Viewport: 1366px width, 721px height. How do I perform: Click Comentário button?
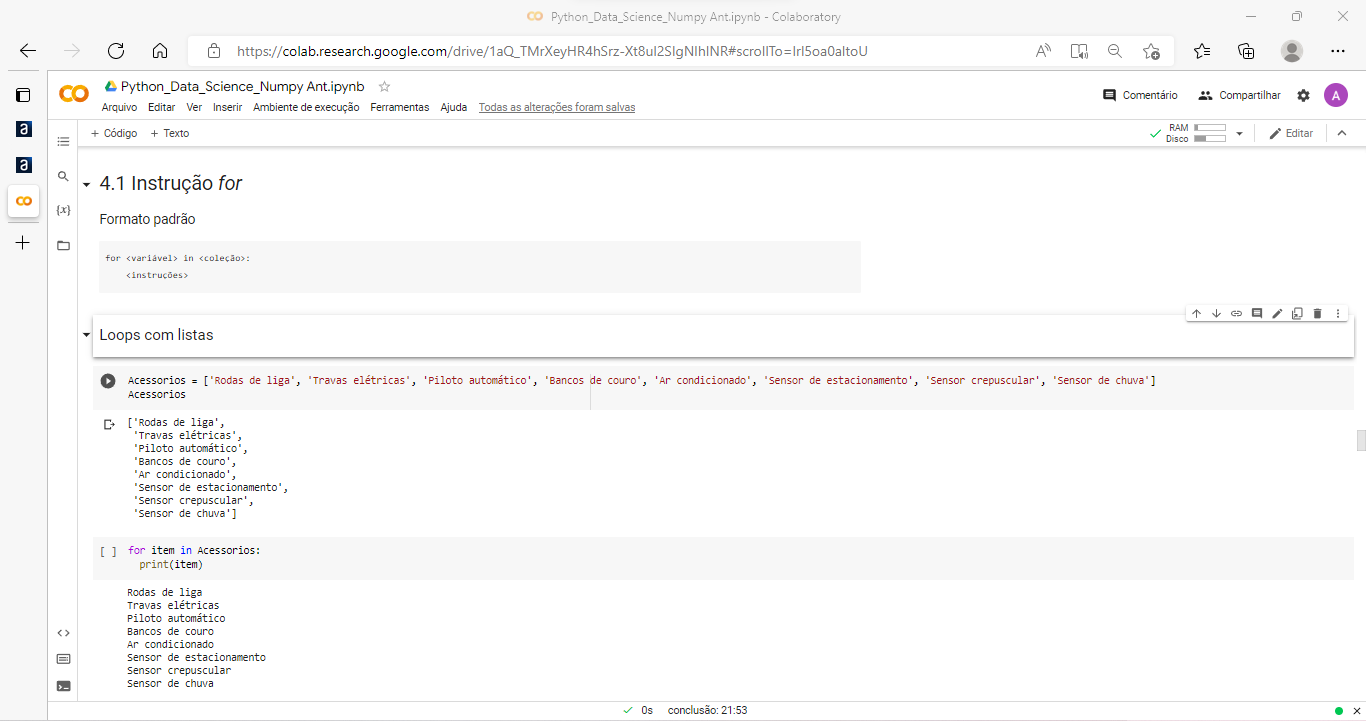(x=1140, y=95)
